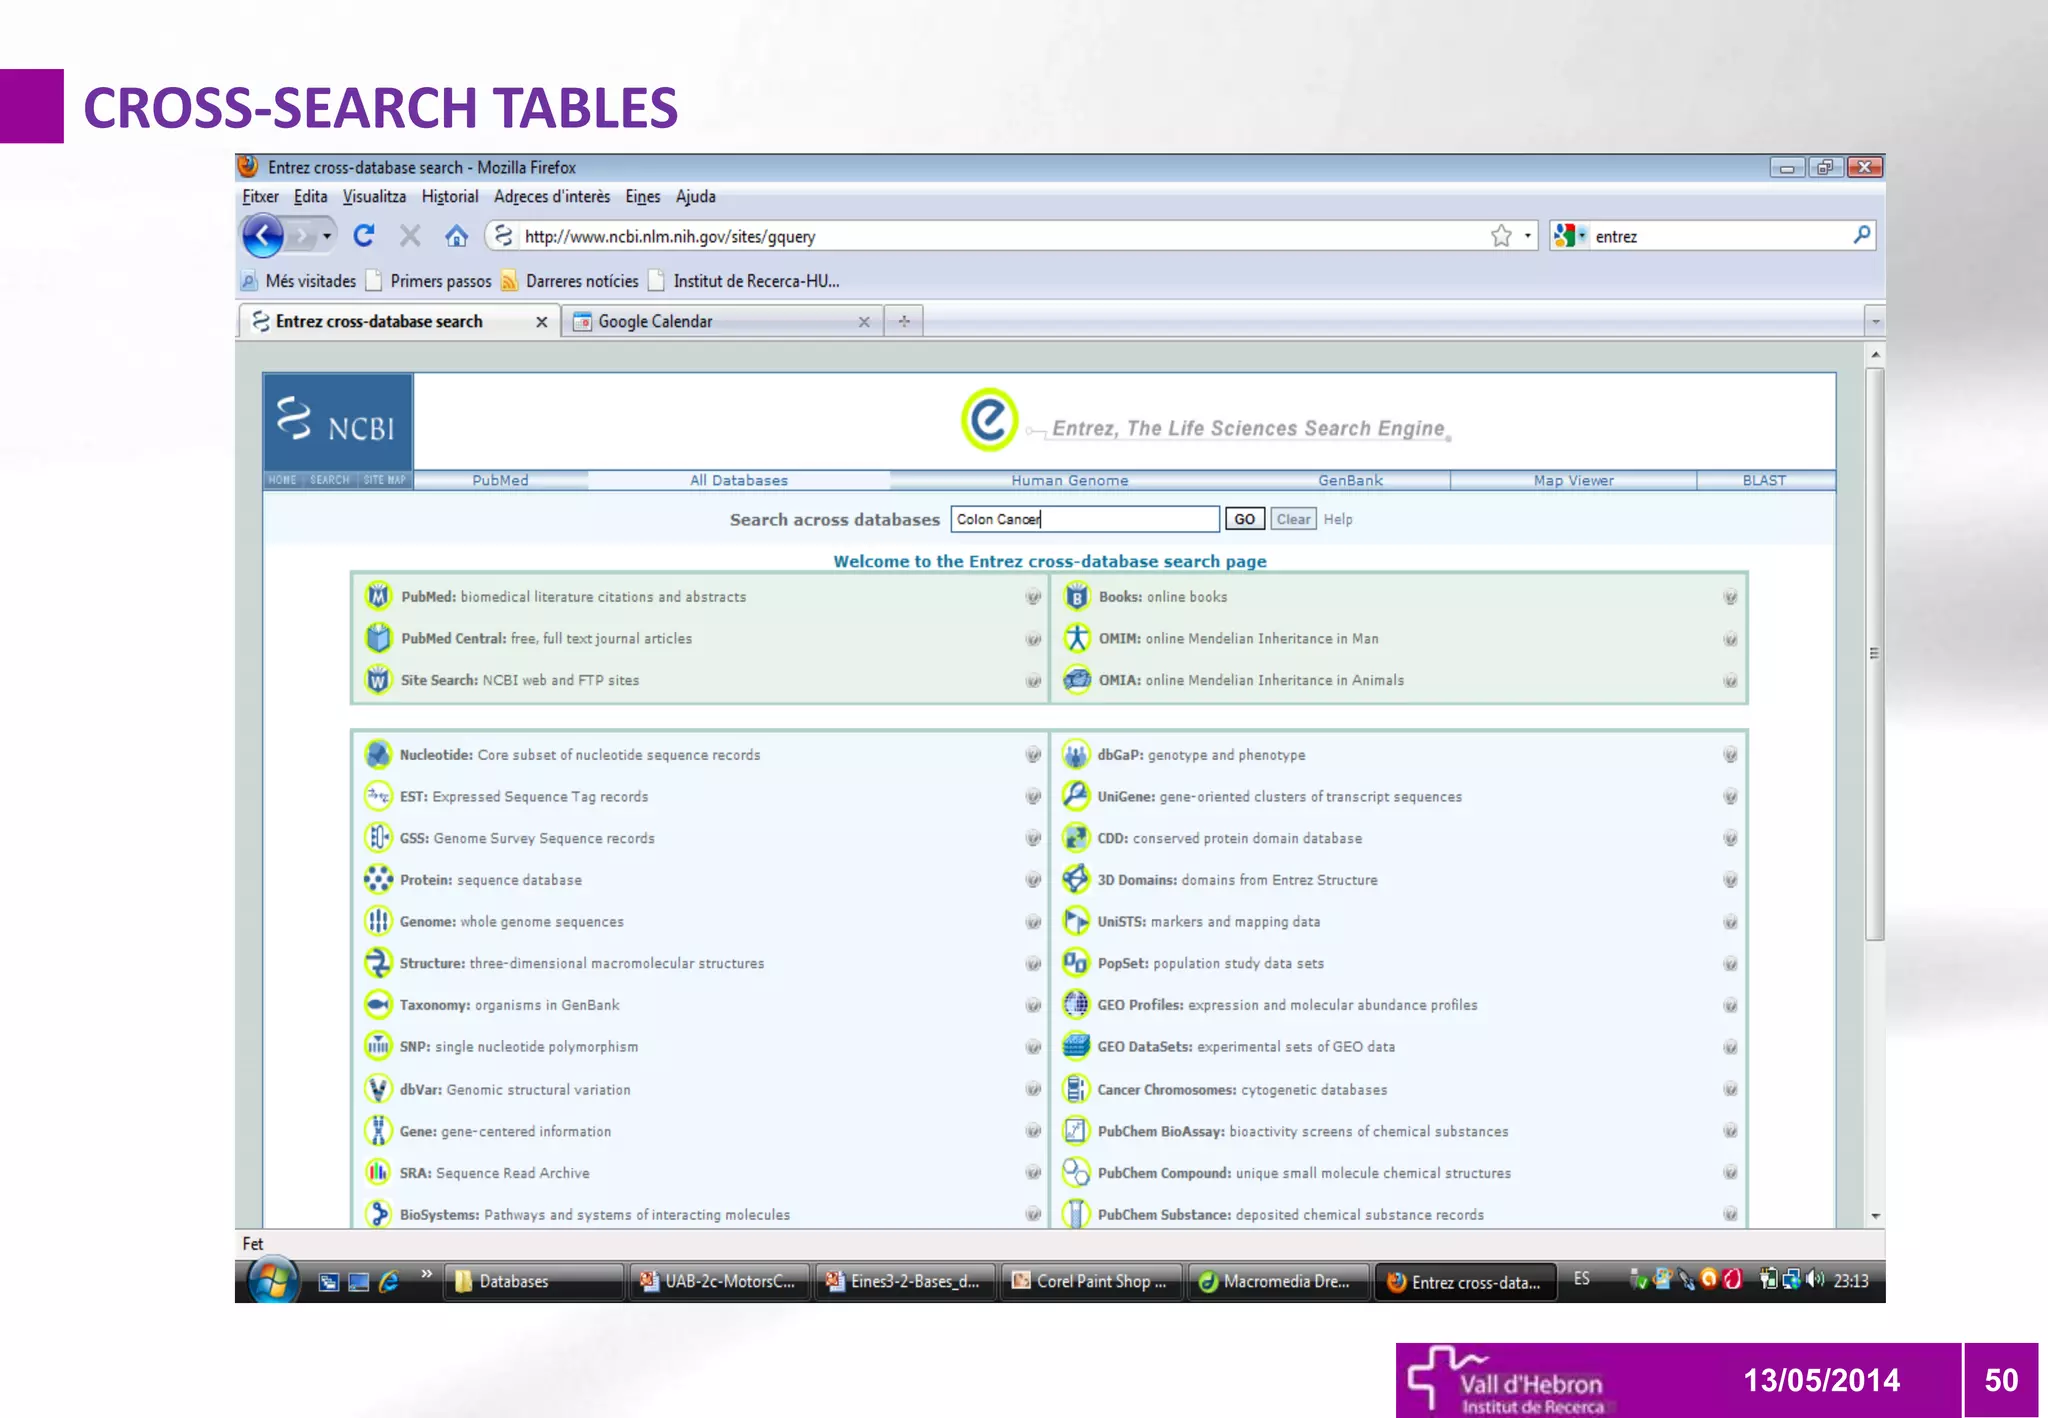Expand hidden taskbar quick launch chevron

click(427, 1274)
